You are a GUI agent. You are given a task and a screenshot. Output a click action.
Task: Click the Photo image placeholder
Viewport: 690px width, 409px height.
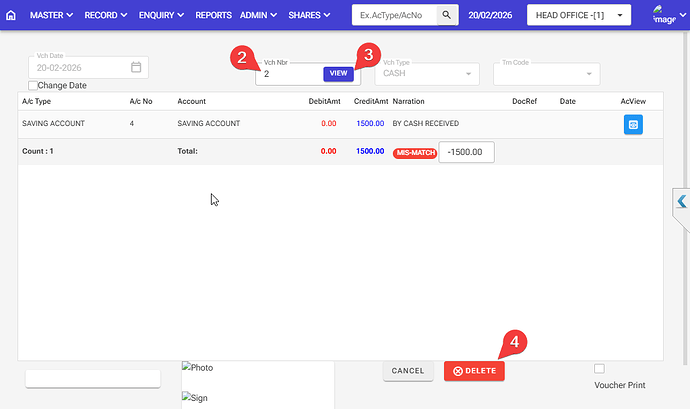[x=197, y=368]
